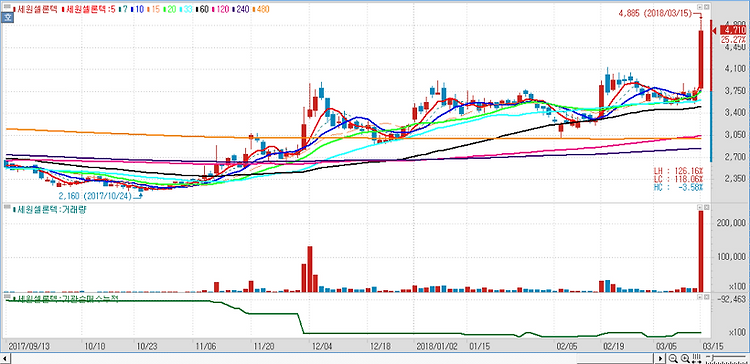Select the 세원셀론텍 :5 moving average legend
The height and width of the screenshot is (364, 750).
point(88,9)
